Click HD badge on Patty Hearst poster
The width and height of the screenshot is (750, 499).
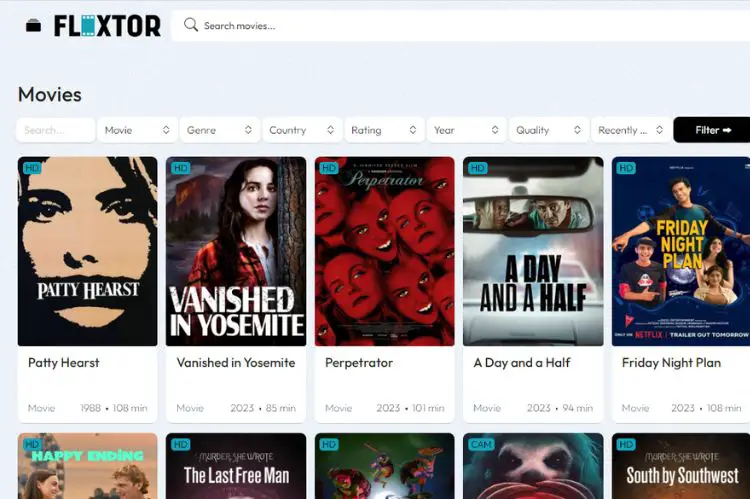pyautogui.click(x=32, y=168)
